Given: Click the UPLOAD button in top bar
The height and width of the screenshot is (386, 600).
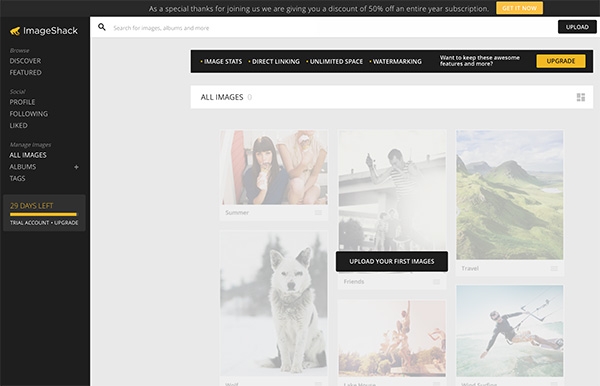Looking at the screenshot, I should pyautogui.click(x=577, y=27).
